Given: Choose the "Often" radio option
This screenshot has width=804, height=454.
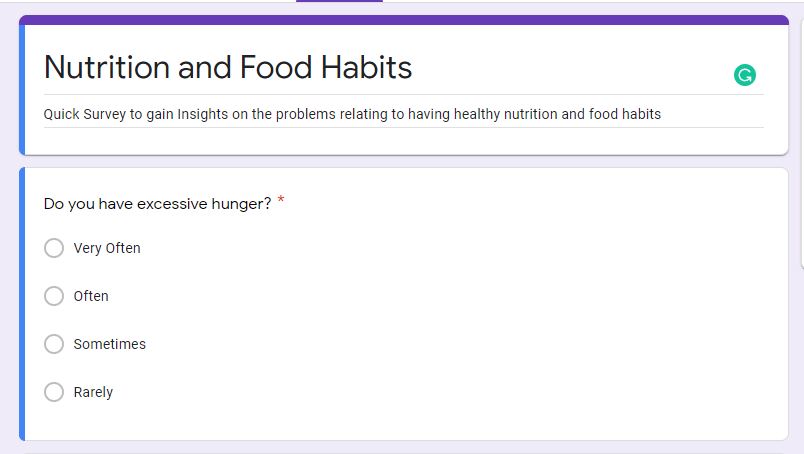Looking at the screenshot, I should click(54, 296).
